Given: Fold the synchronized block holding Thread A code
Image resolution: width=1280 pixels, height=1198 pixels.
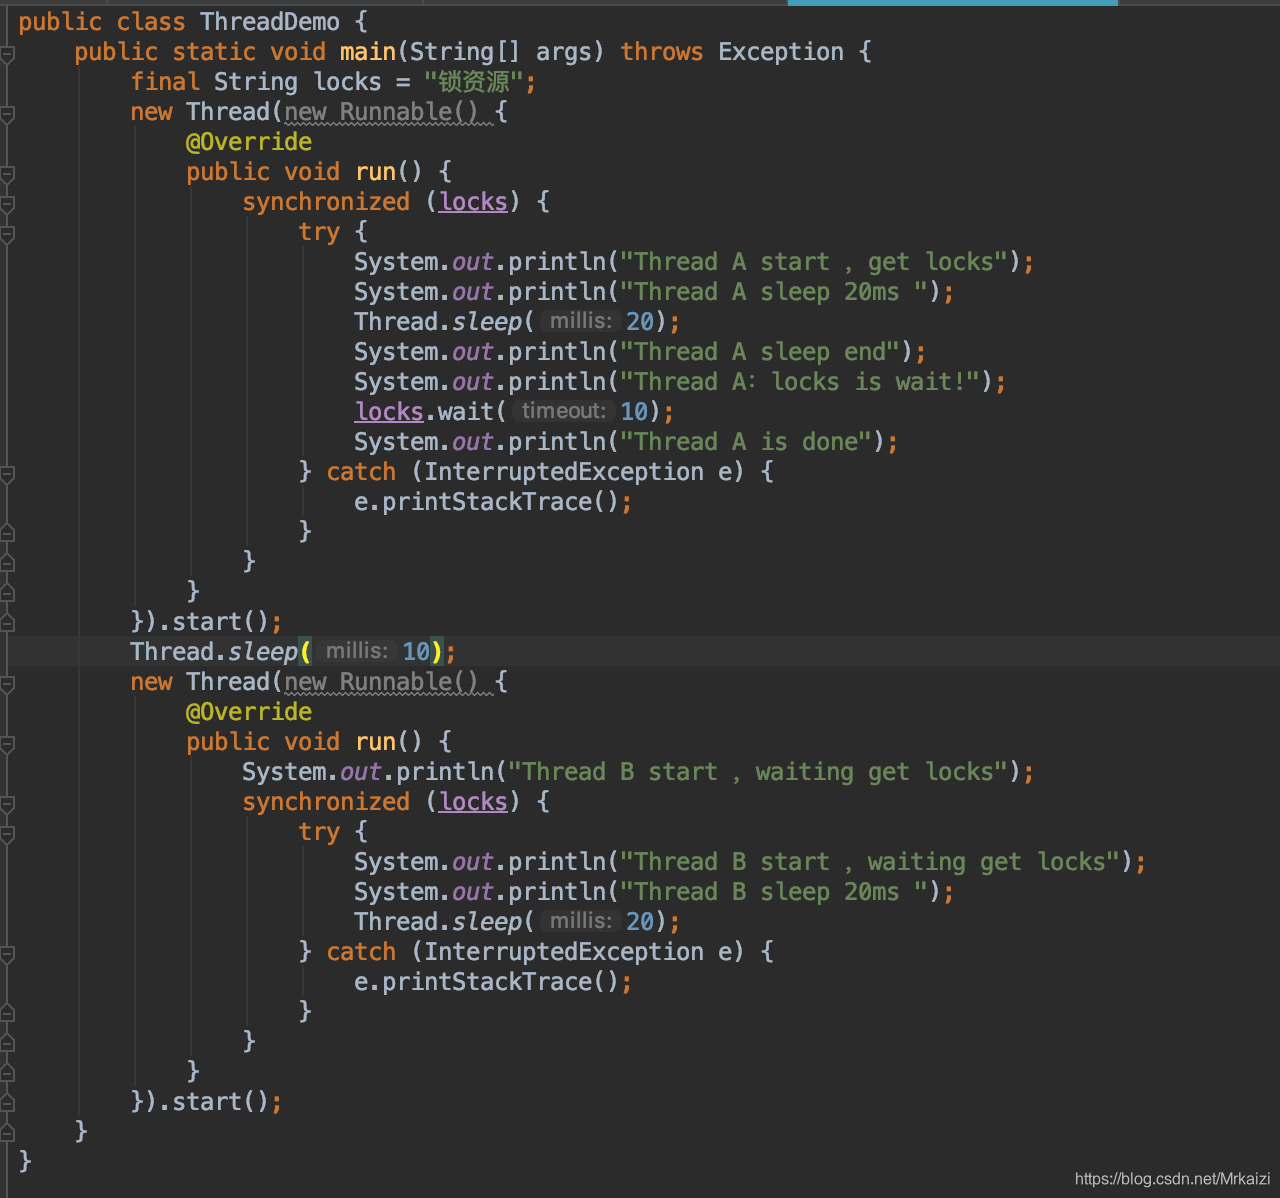Looking at the screenshot, I should pyautogui.click(x=7, y=204).
